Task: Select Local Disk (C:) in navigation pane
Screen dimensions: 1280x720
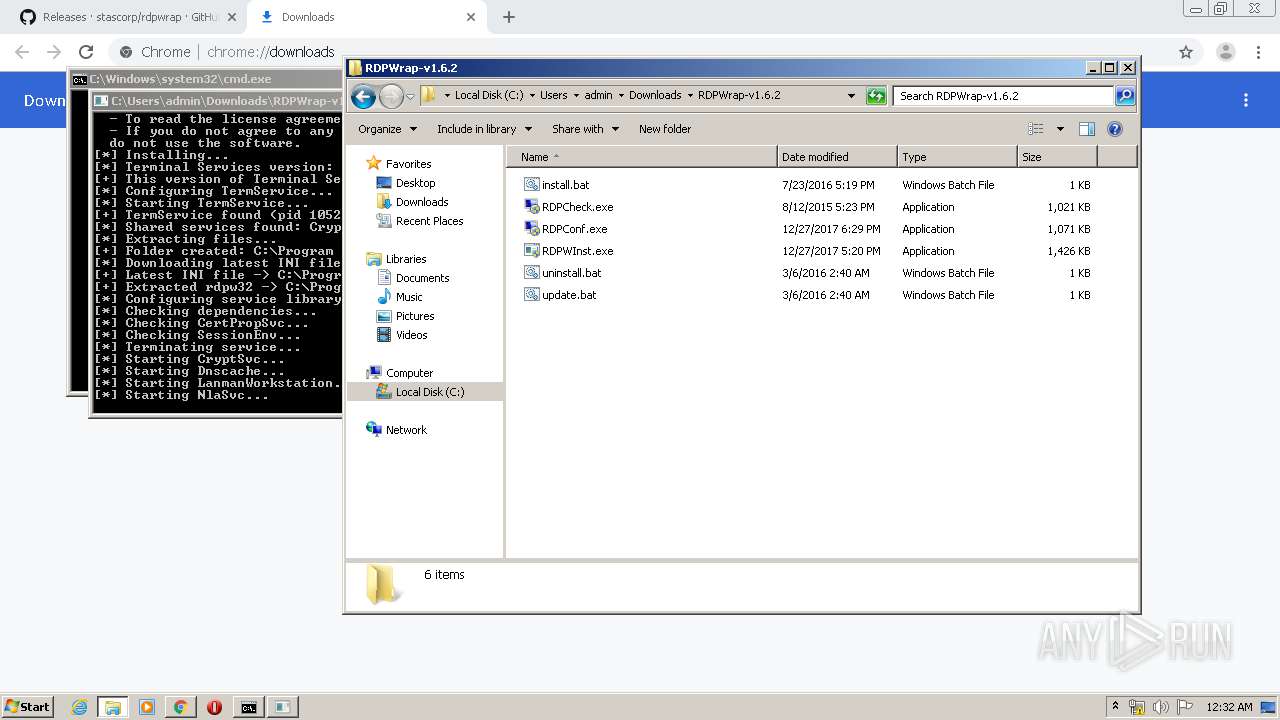Action: 430,392
